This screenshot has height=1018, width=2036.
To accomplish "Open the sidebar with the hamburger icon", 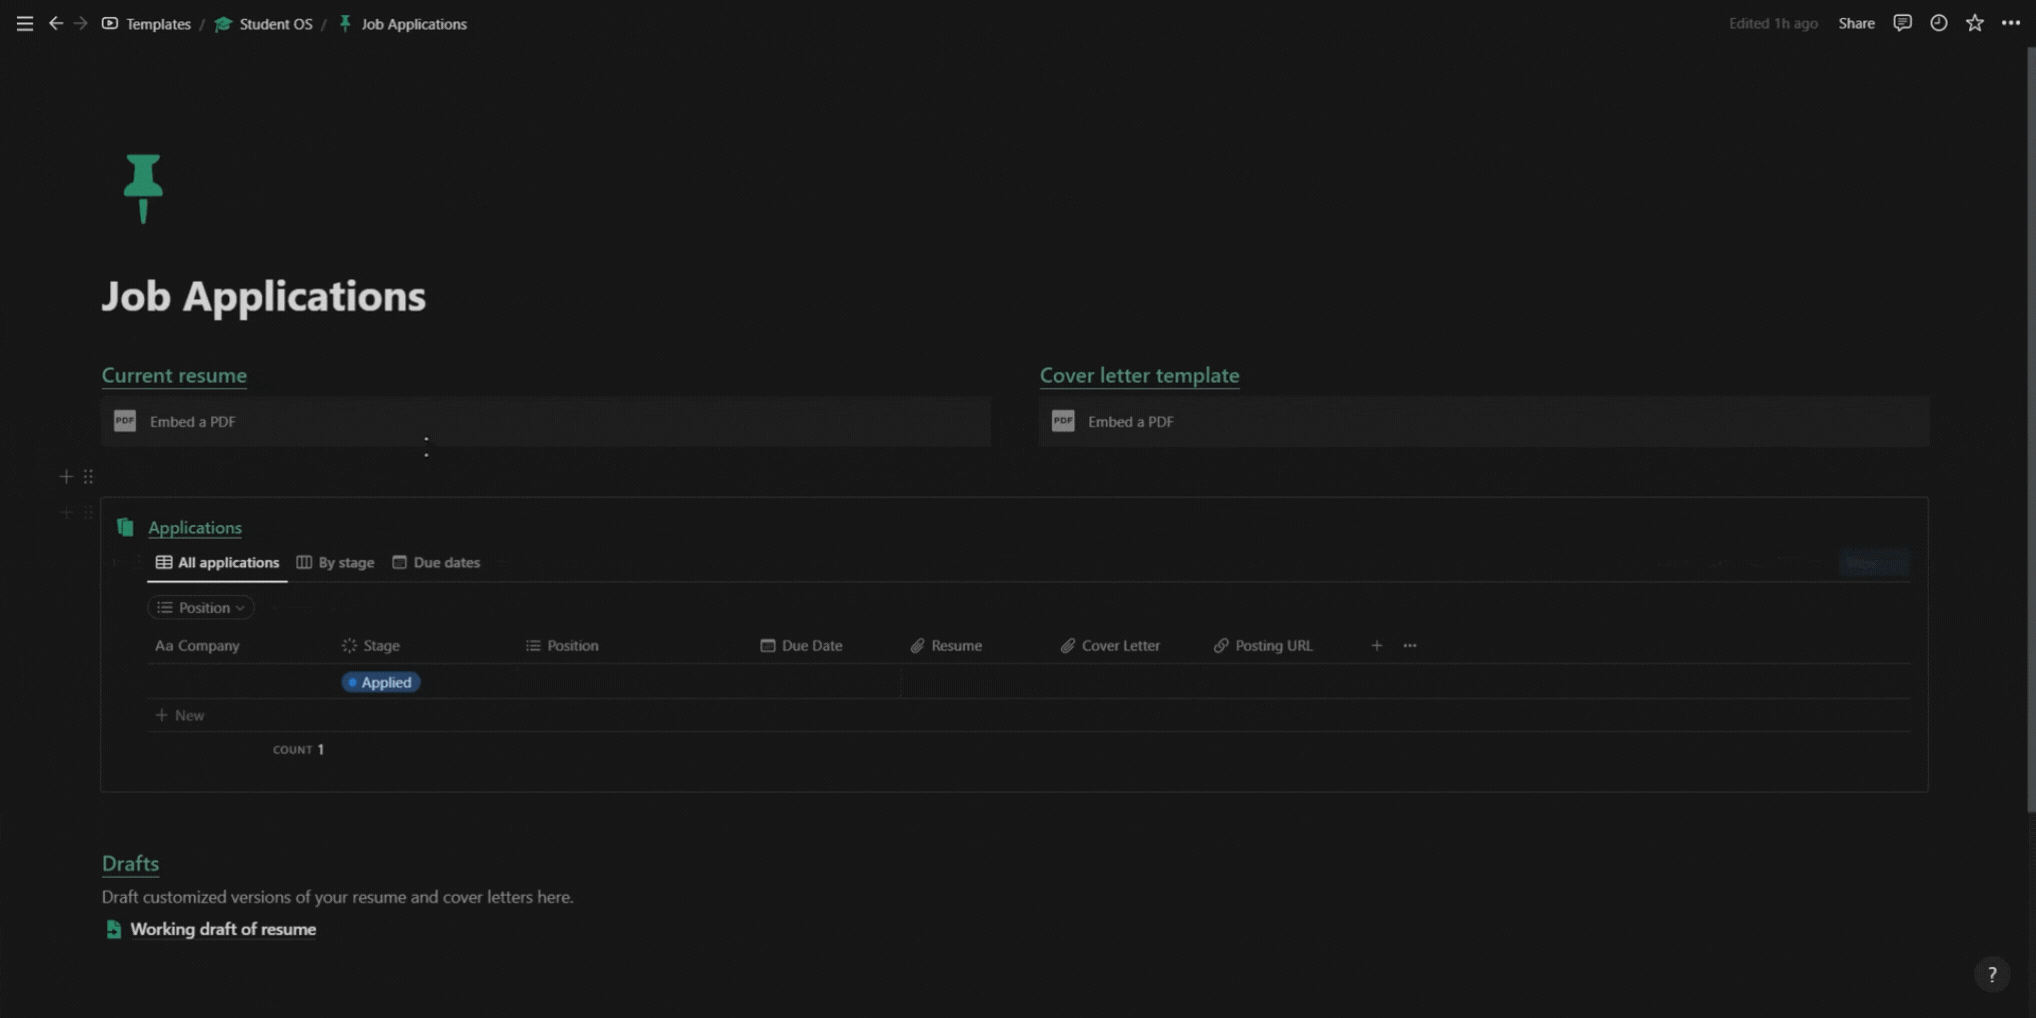I will pyautogui.click(x=23, y=23).
